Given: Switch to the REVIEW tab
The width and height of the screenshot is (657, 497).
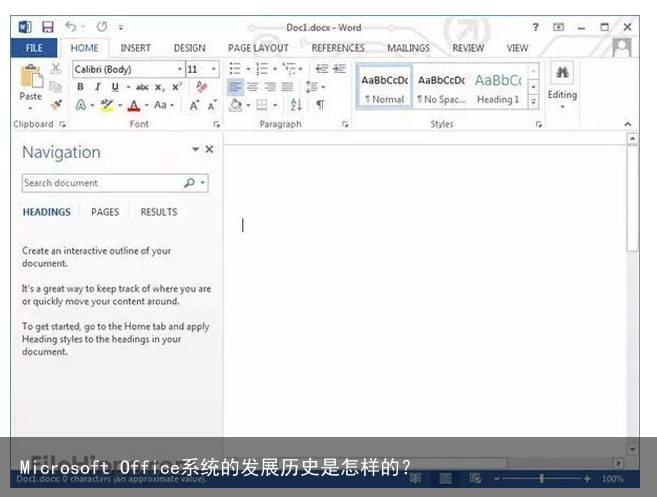Looking at the screenshot, I should point(468,48).
